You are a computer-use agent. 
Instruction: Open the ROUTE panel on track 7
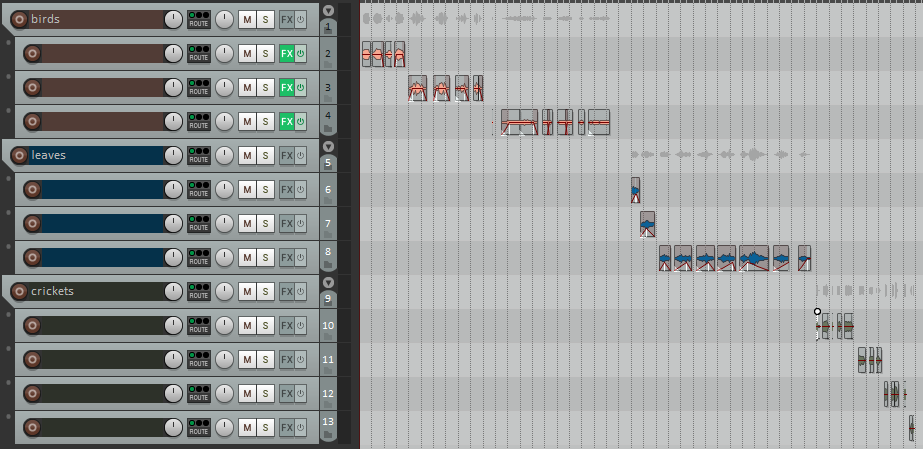[199, 224]
